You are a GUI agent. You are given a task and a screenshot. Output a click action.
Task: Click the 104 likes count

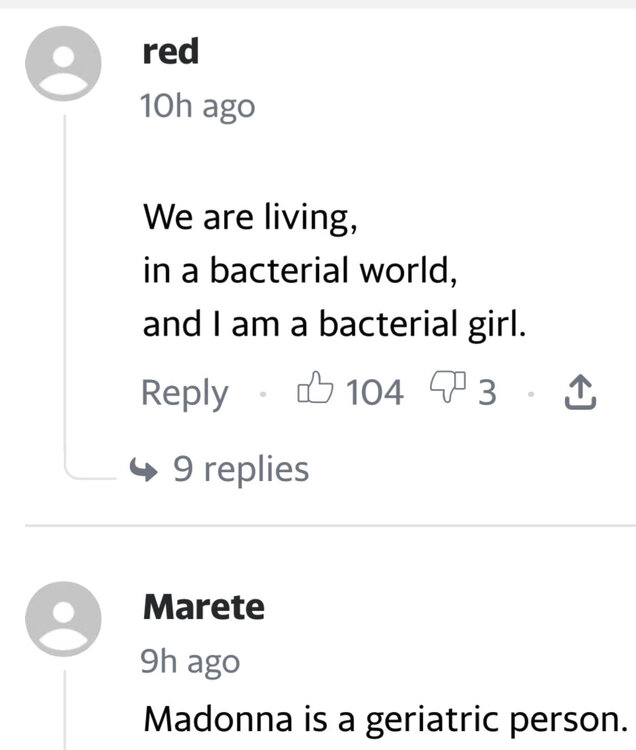[374, 392]
